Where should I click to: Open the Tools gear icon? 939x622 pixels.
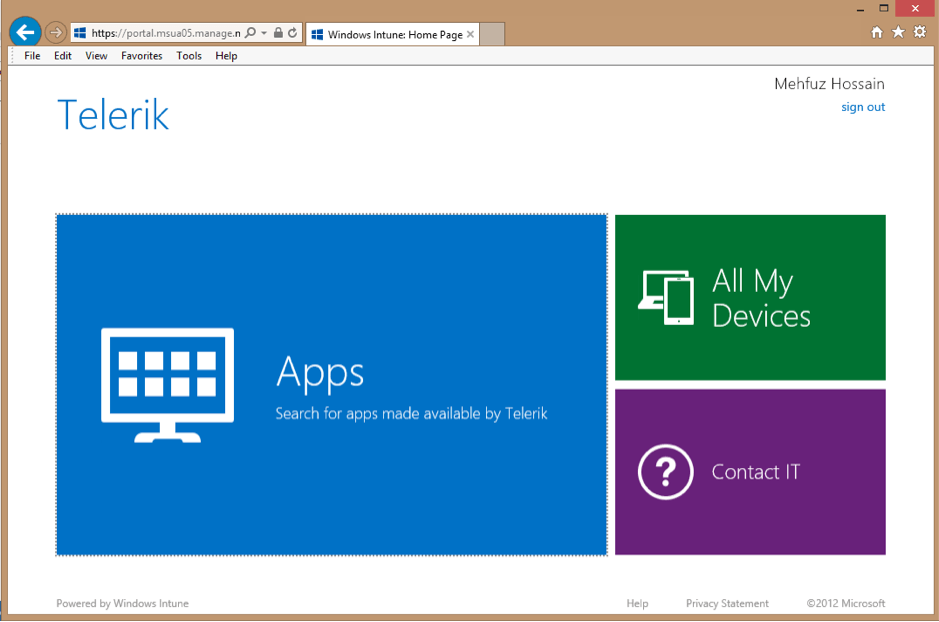pyautogui.click(x=919, y=32)
